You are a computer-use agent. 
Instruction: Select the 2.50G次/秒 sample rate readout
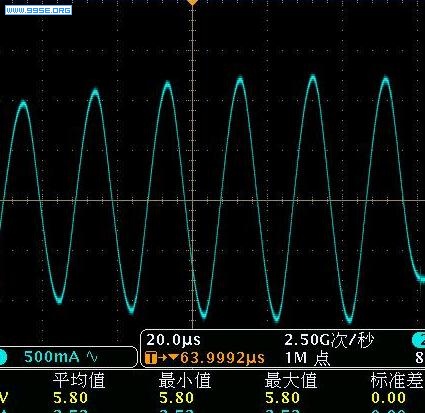coord(329,340)
